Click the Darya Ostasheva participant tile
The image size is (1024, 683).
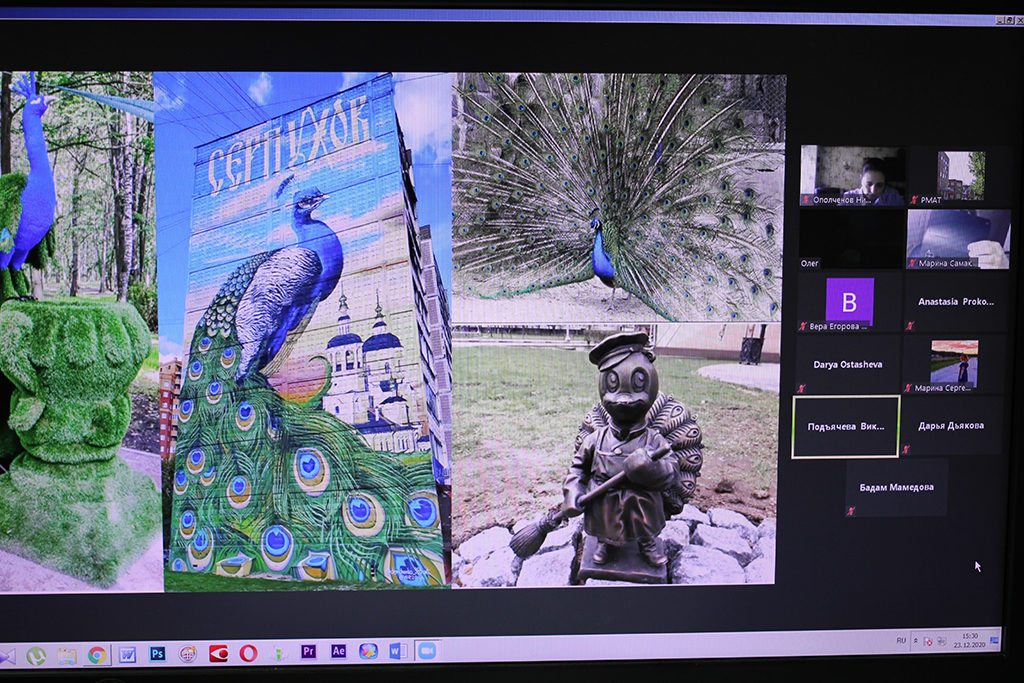[x=847, y=364]
